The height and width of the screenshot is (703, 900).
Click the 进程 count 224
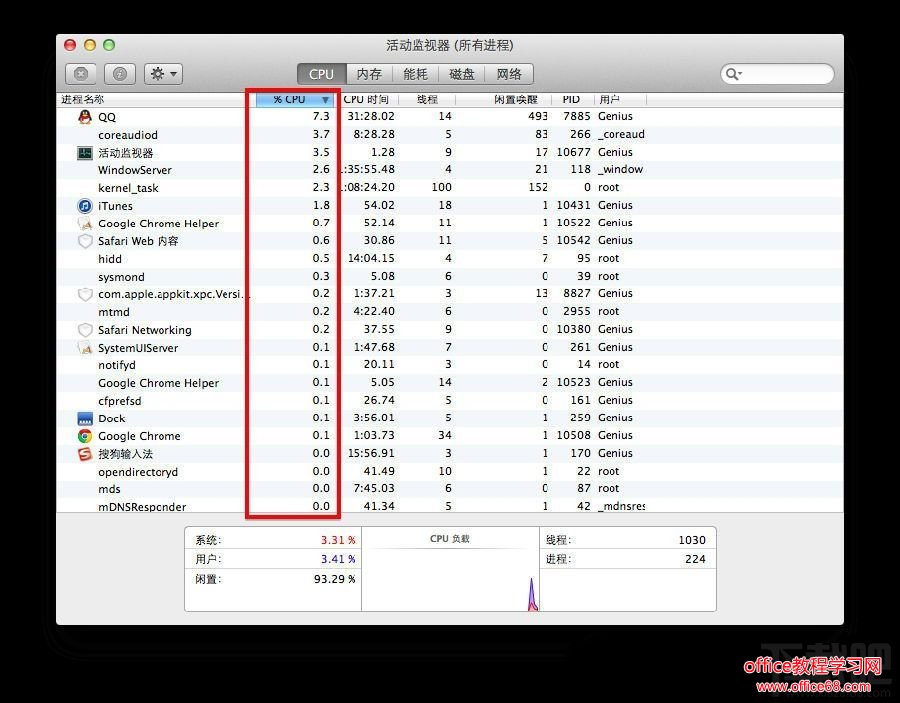pos(695,559)
